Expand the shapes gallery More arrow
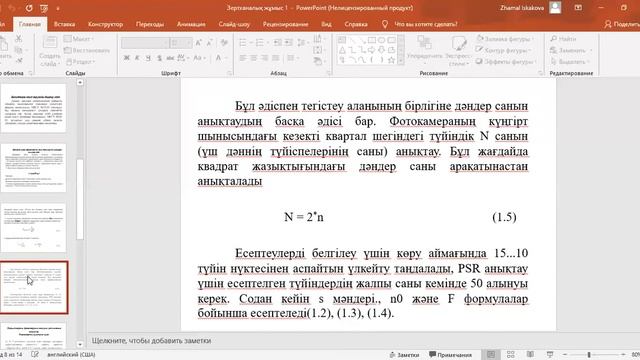Viewport: 640px width, 360px height. (401, 61)
